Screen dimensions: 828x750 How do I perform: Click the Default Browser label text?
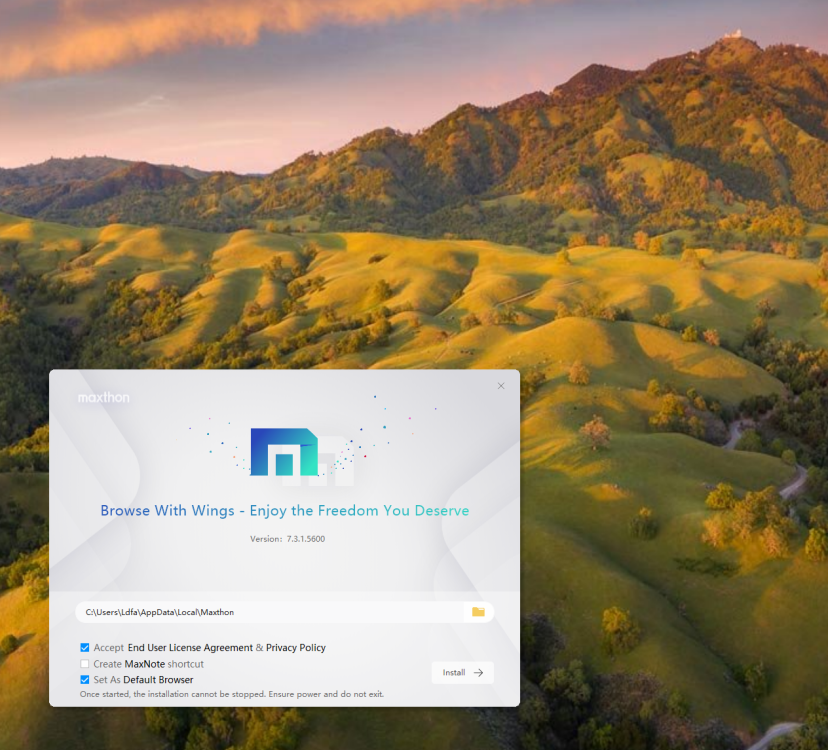click(158, 680)
